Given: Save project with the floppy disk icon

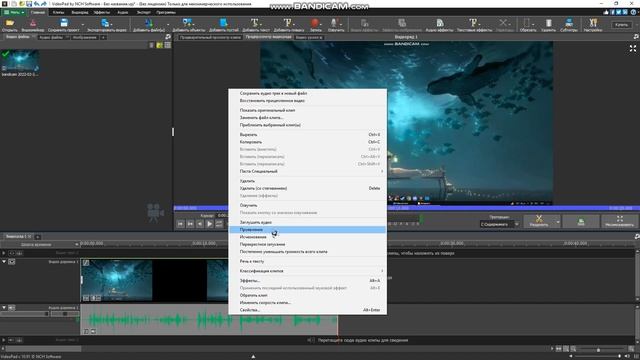Looking at the screenshot, I should pyautogui.click(x=64, y=24).
